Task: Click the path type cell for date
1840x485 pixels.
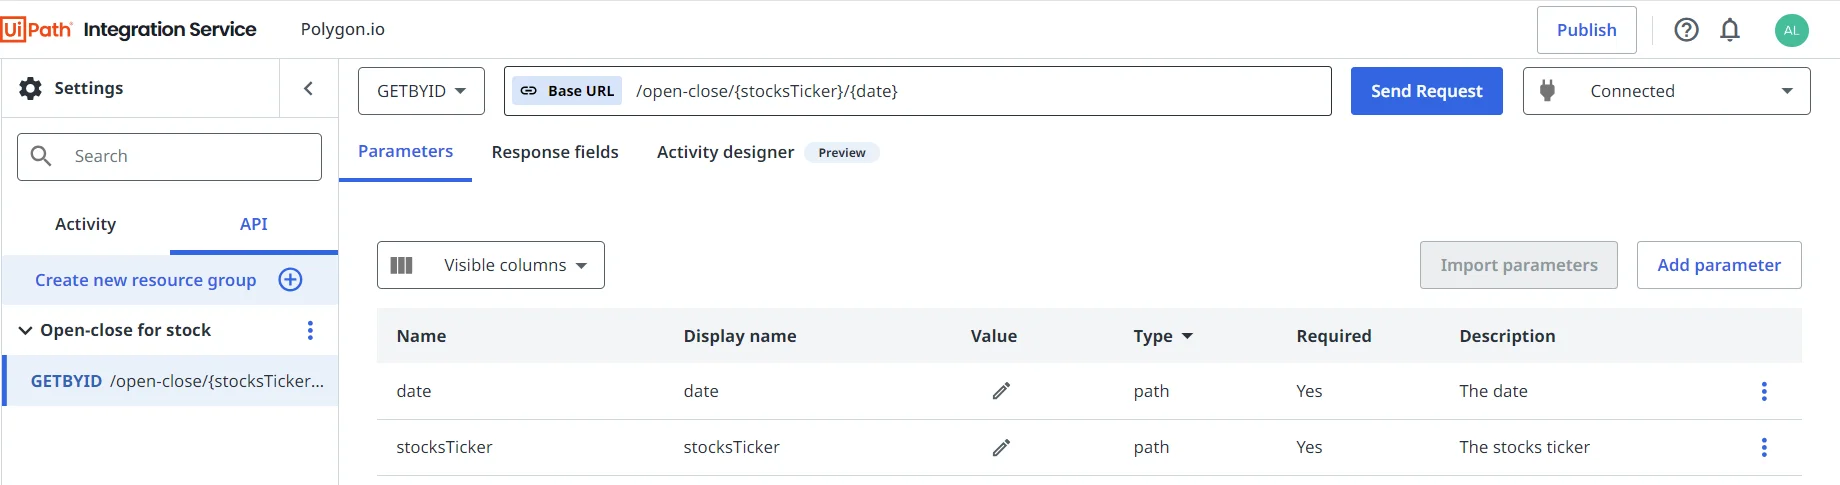Action: [1151, 391]
